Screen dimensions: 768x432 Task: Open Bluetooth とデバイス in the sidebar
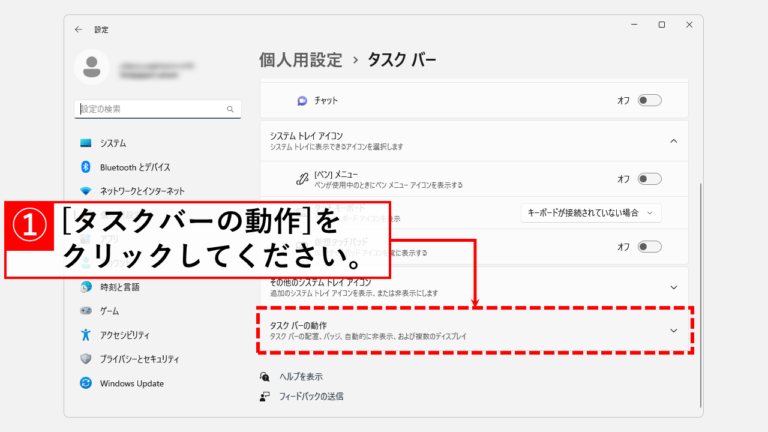tap(135, 168)
